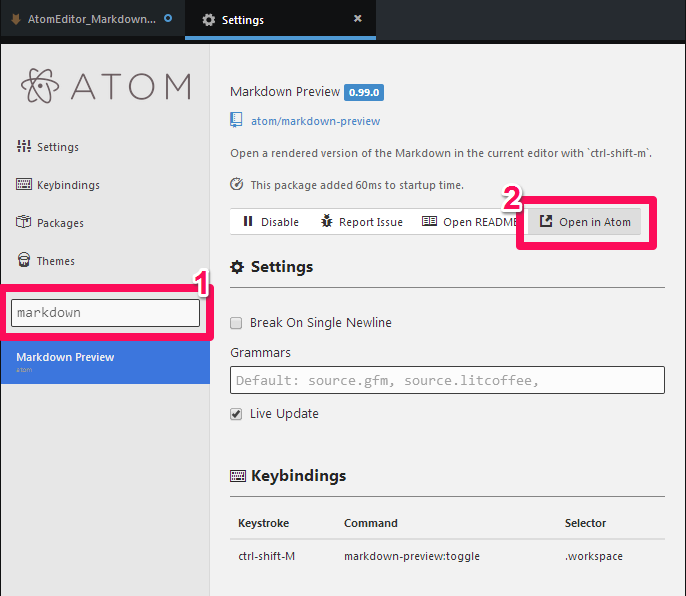
Task: Click the paint bucket icon beside Themes
Action: point(24,260)
